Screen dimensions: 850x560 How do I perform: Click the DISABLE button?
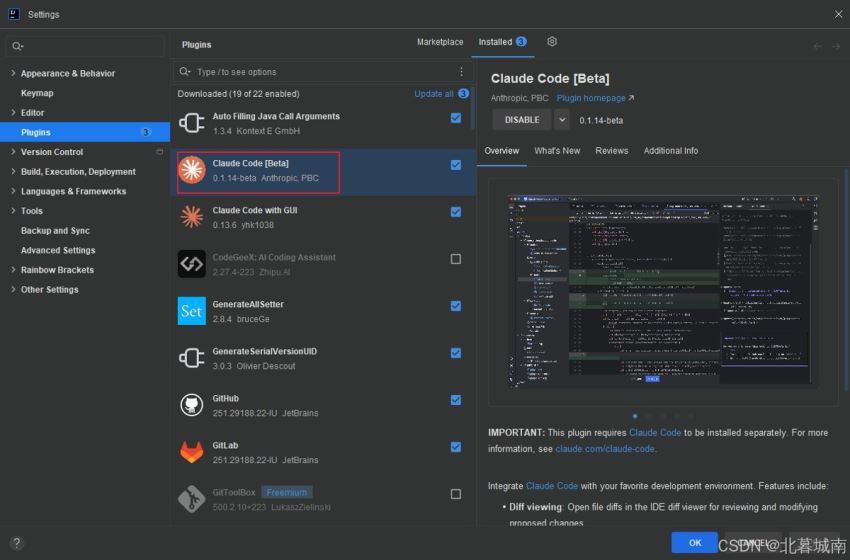pos(521,120)
